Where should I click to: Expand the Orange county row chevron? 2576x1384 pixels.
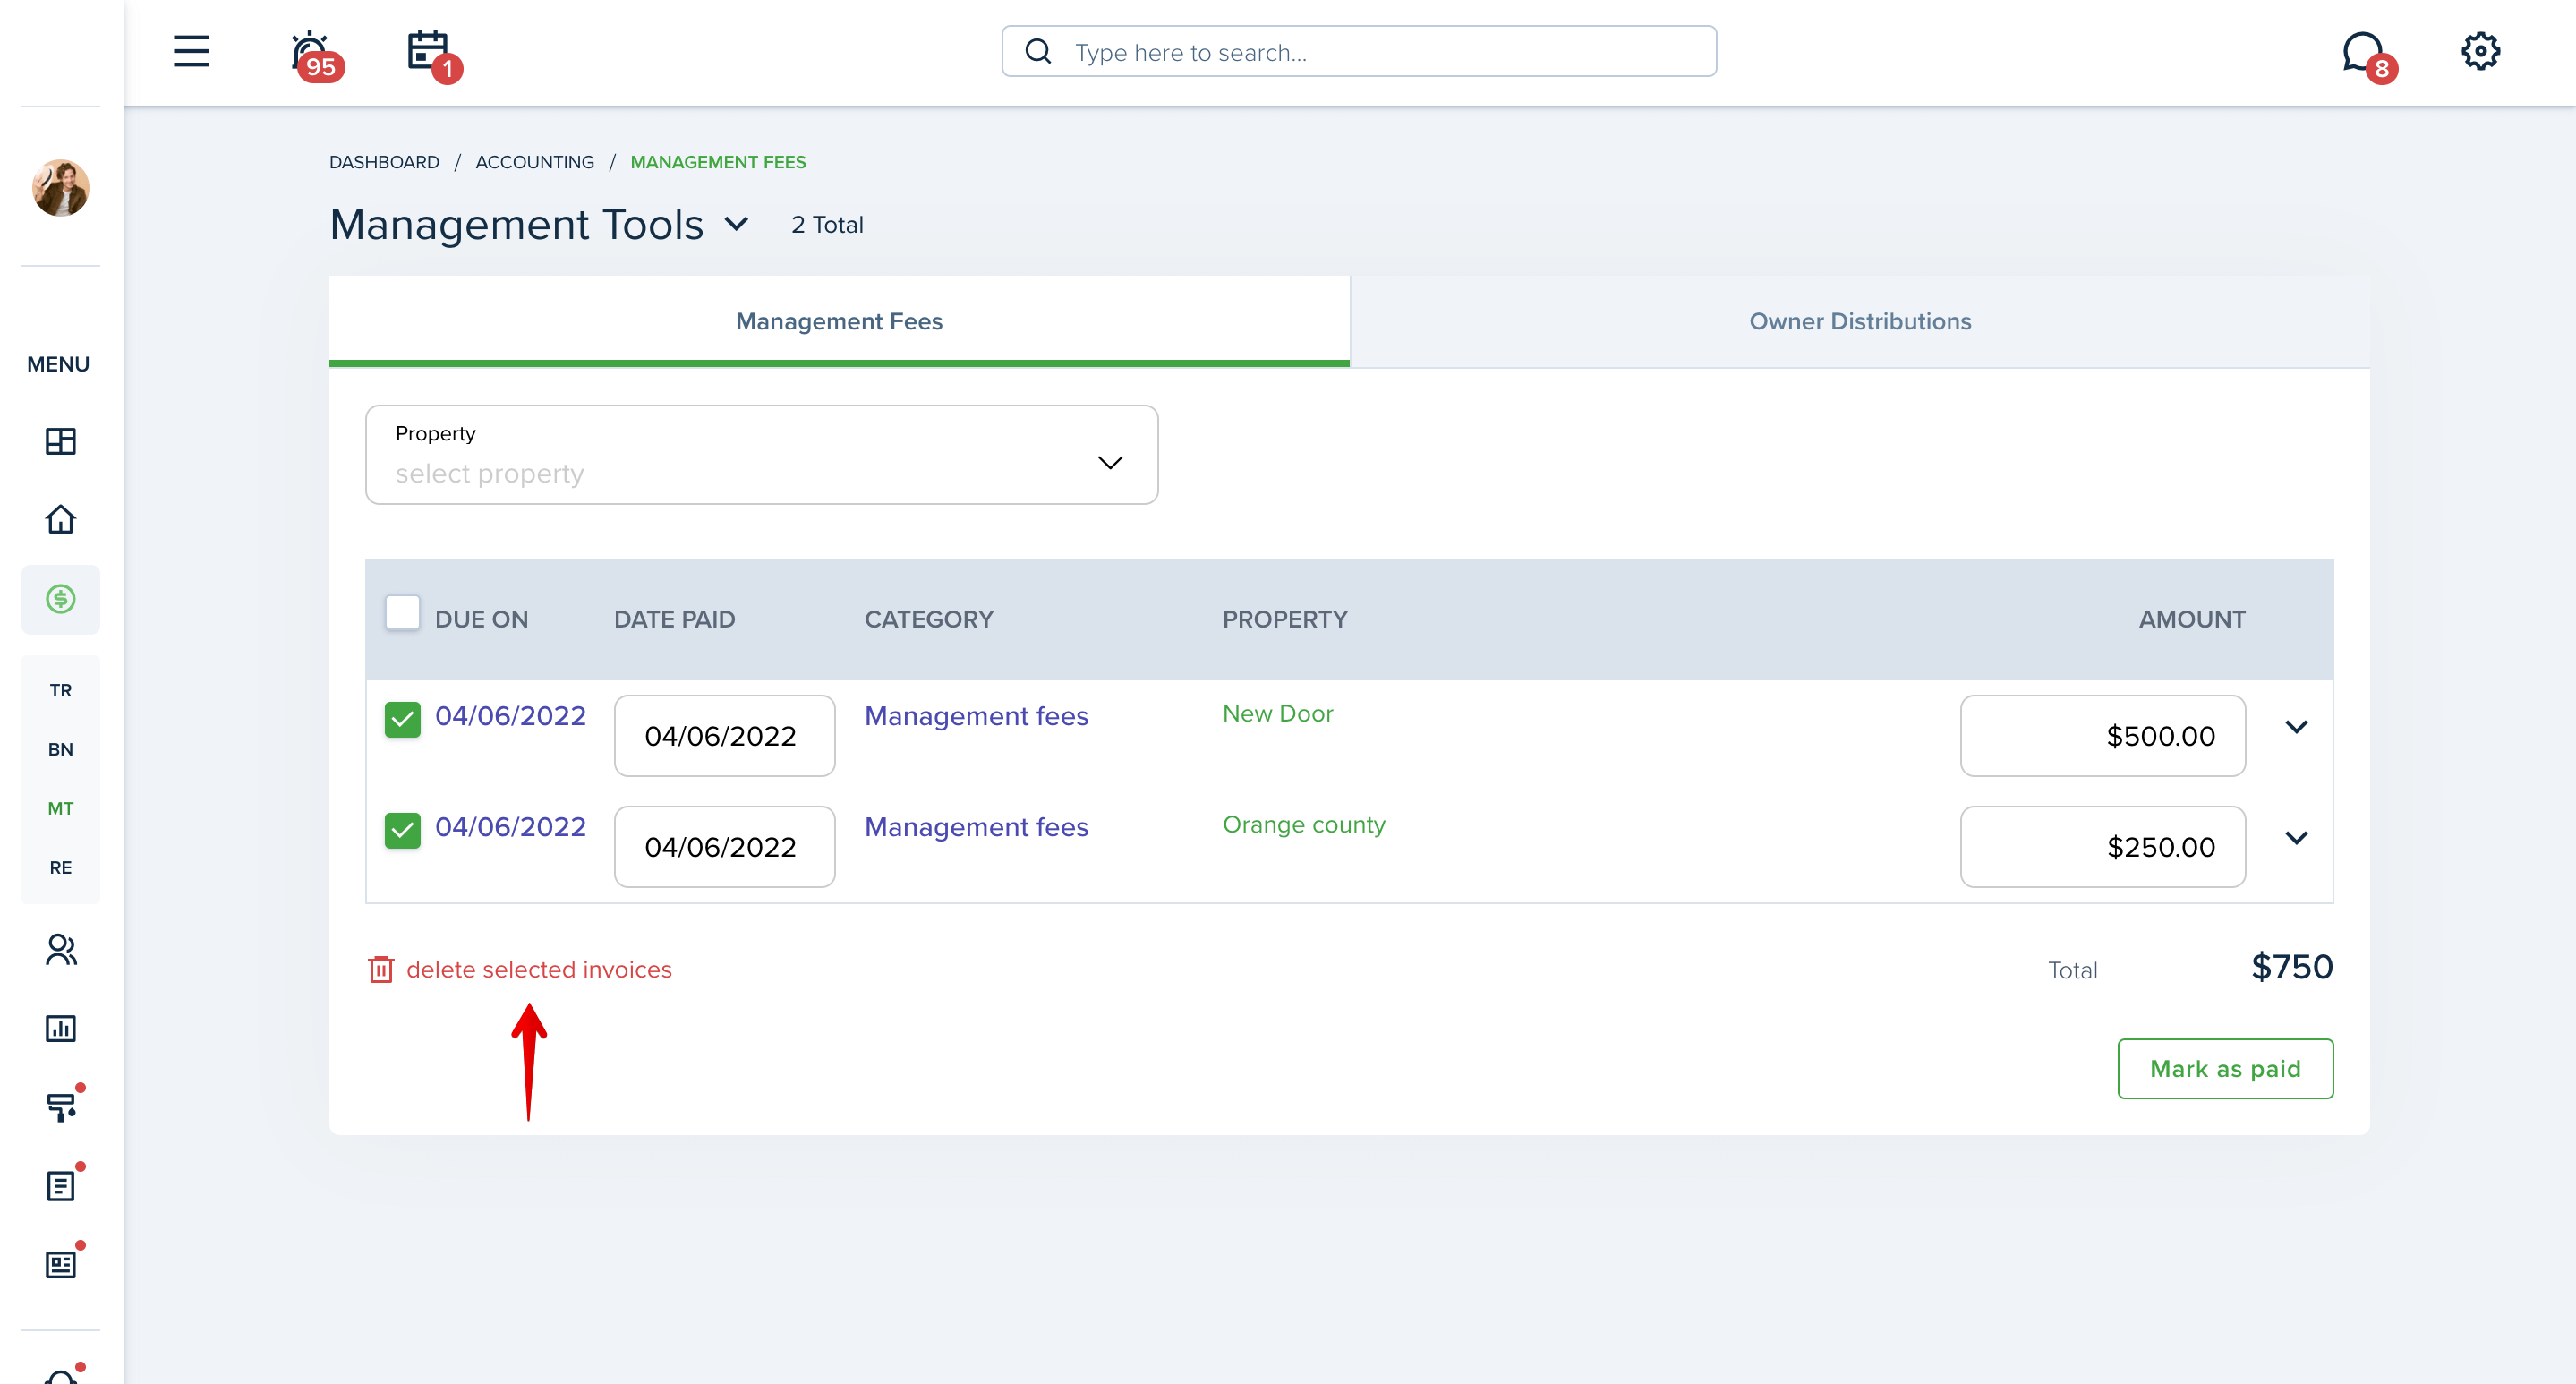pos(2296,838)
